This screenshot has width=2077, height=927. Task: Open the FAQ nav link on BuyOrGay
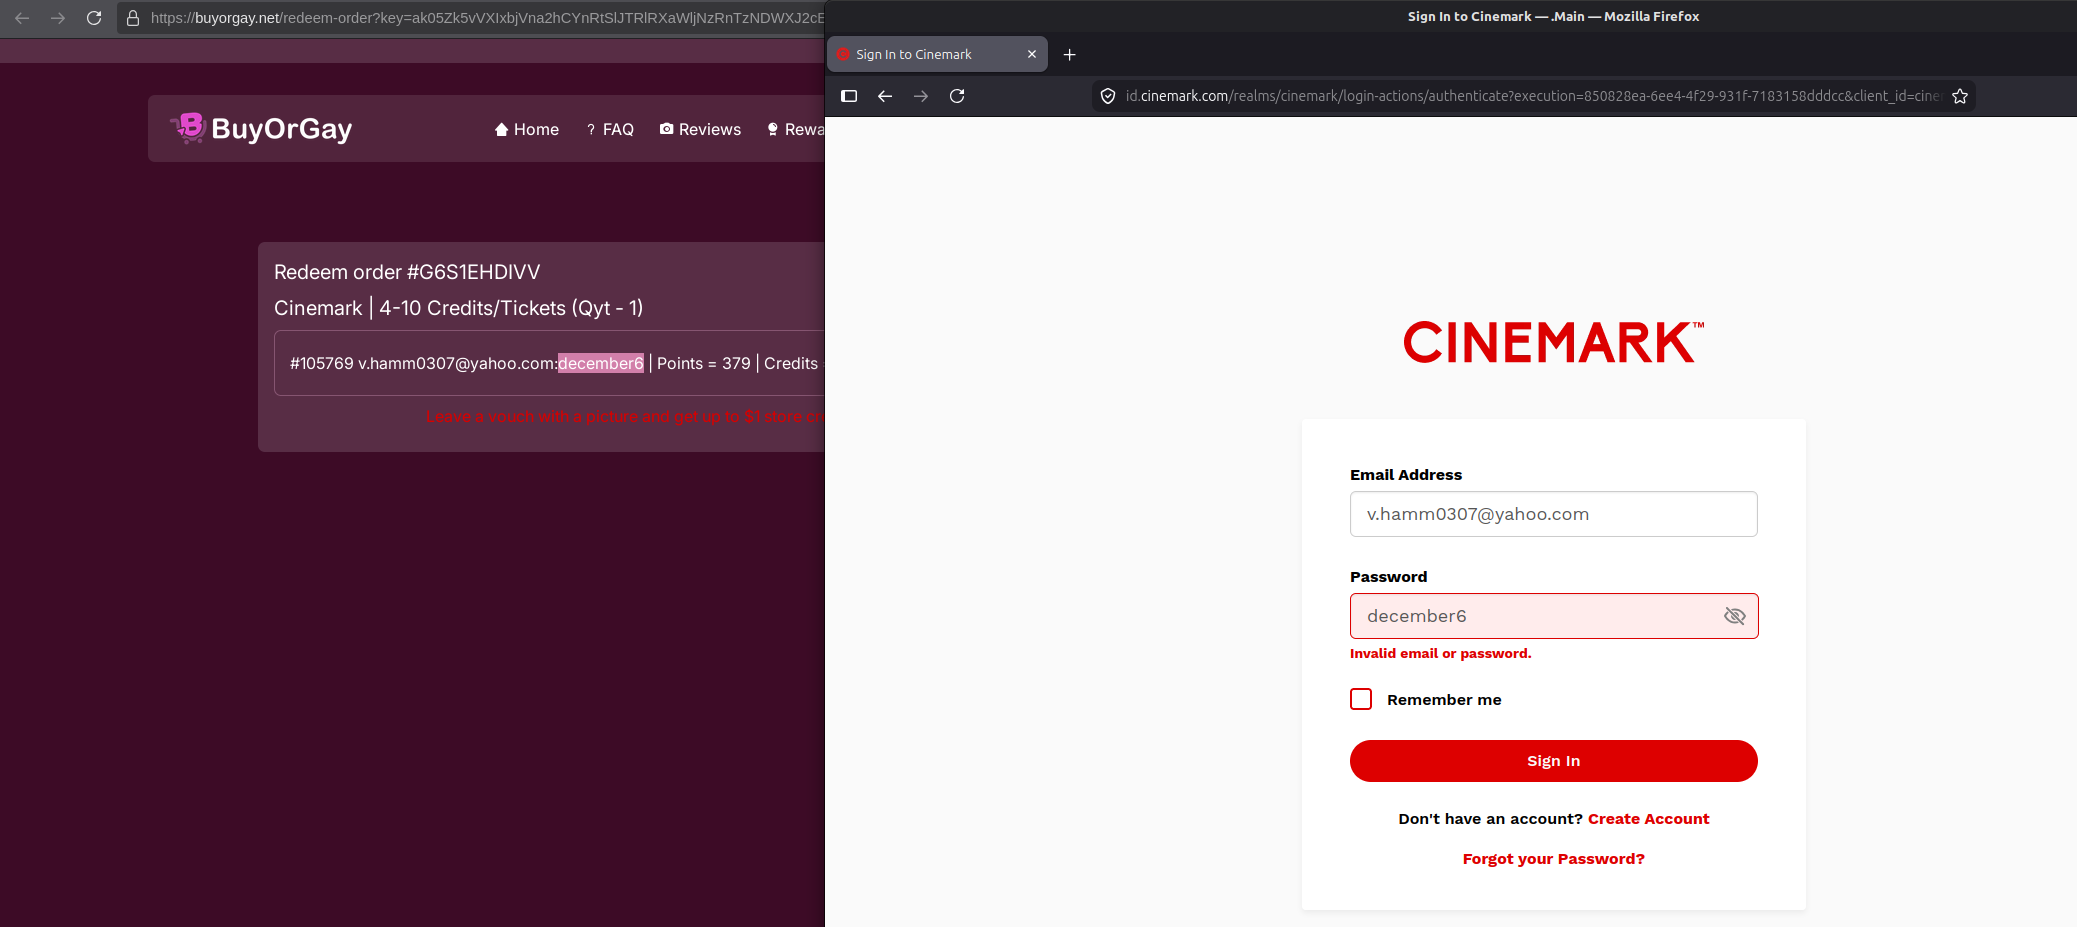pyautogui.click(x=610, y=129)
